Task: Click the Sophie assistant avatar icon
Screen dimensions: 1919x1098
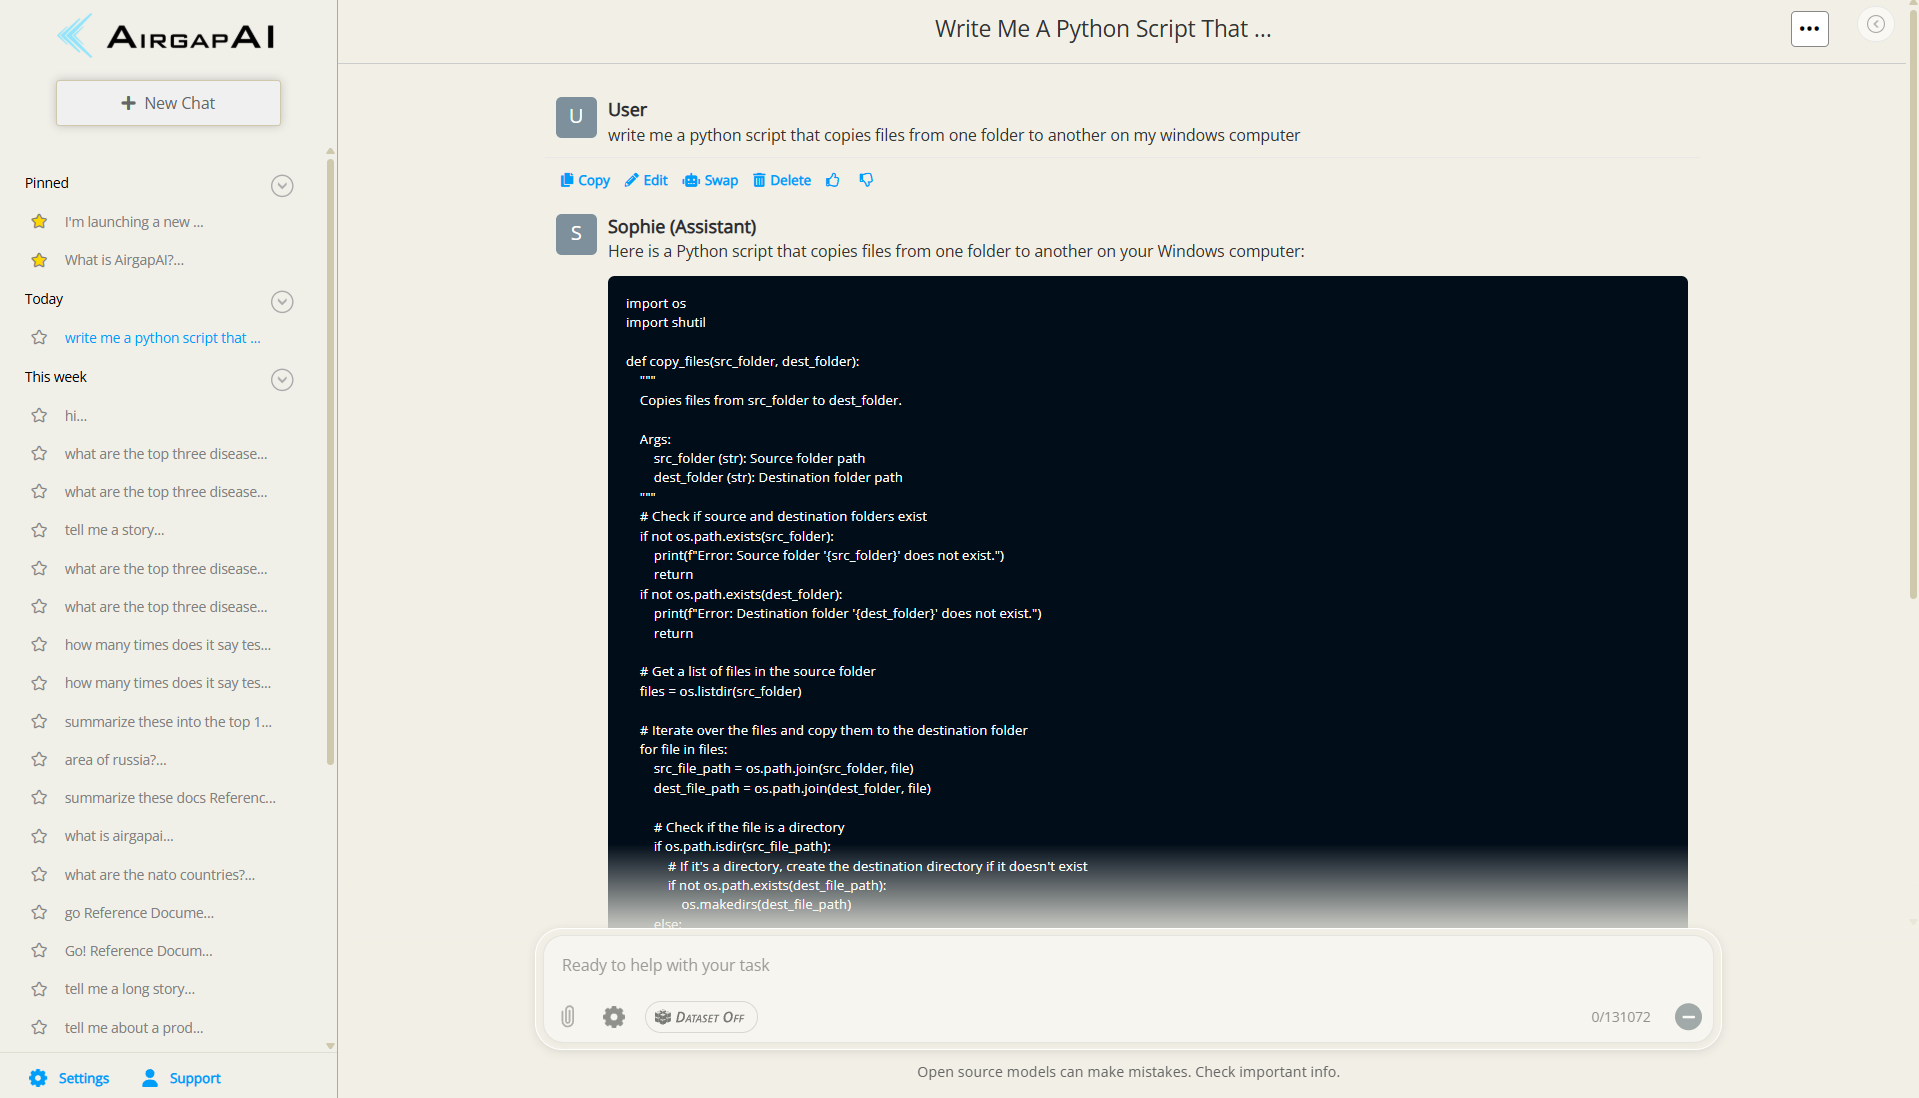Action: click(576, 234)
